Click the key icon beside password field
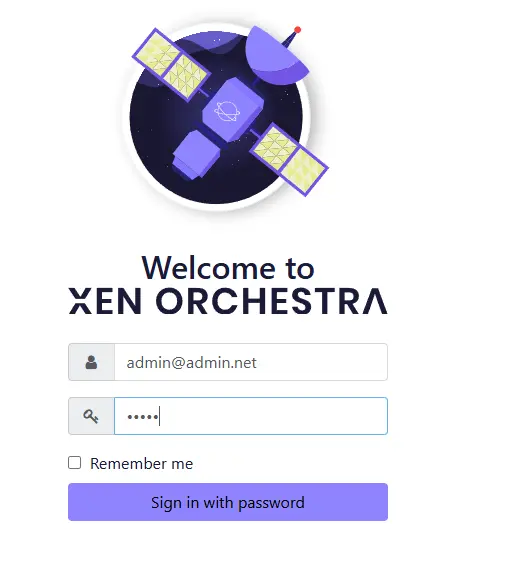 [x=91, y=416]
